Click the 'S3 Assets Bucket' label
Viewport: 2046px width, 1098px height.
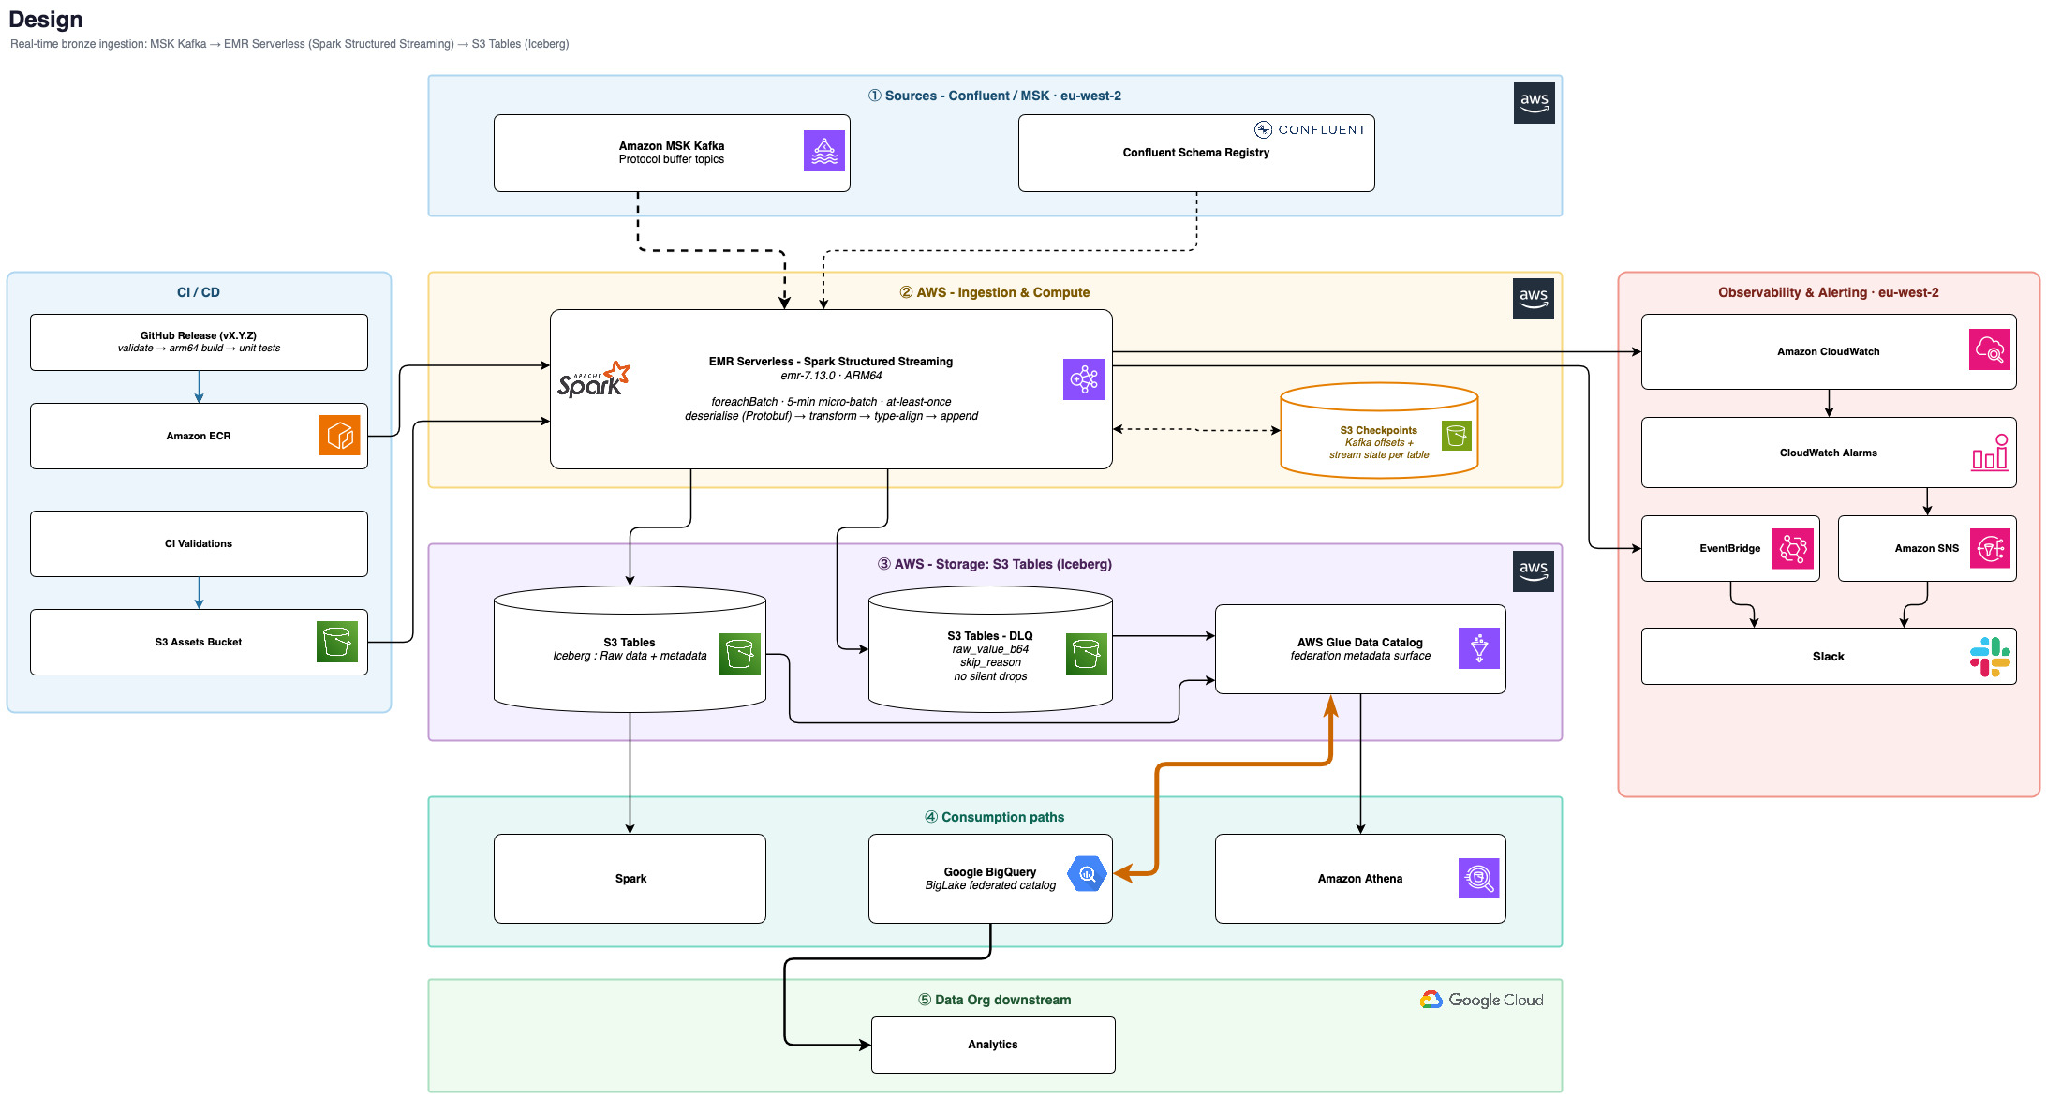[198, 642]
